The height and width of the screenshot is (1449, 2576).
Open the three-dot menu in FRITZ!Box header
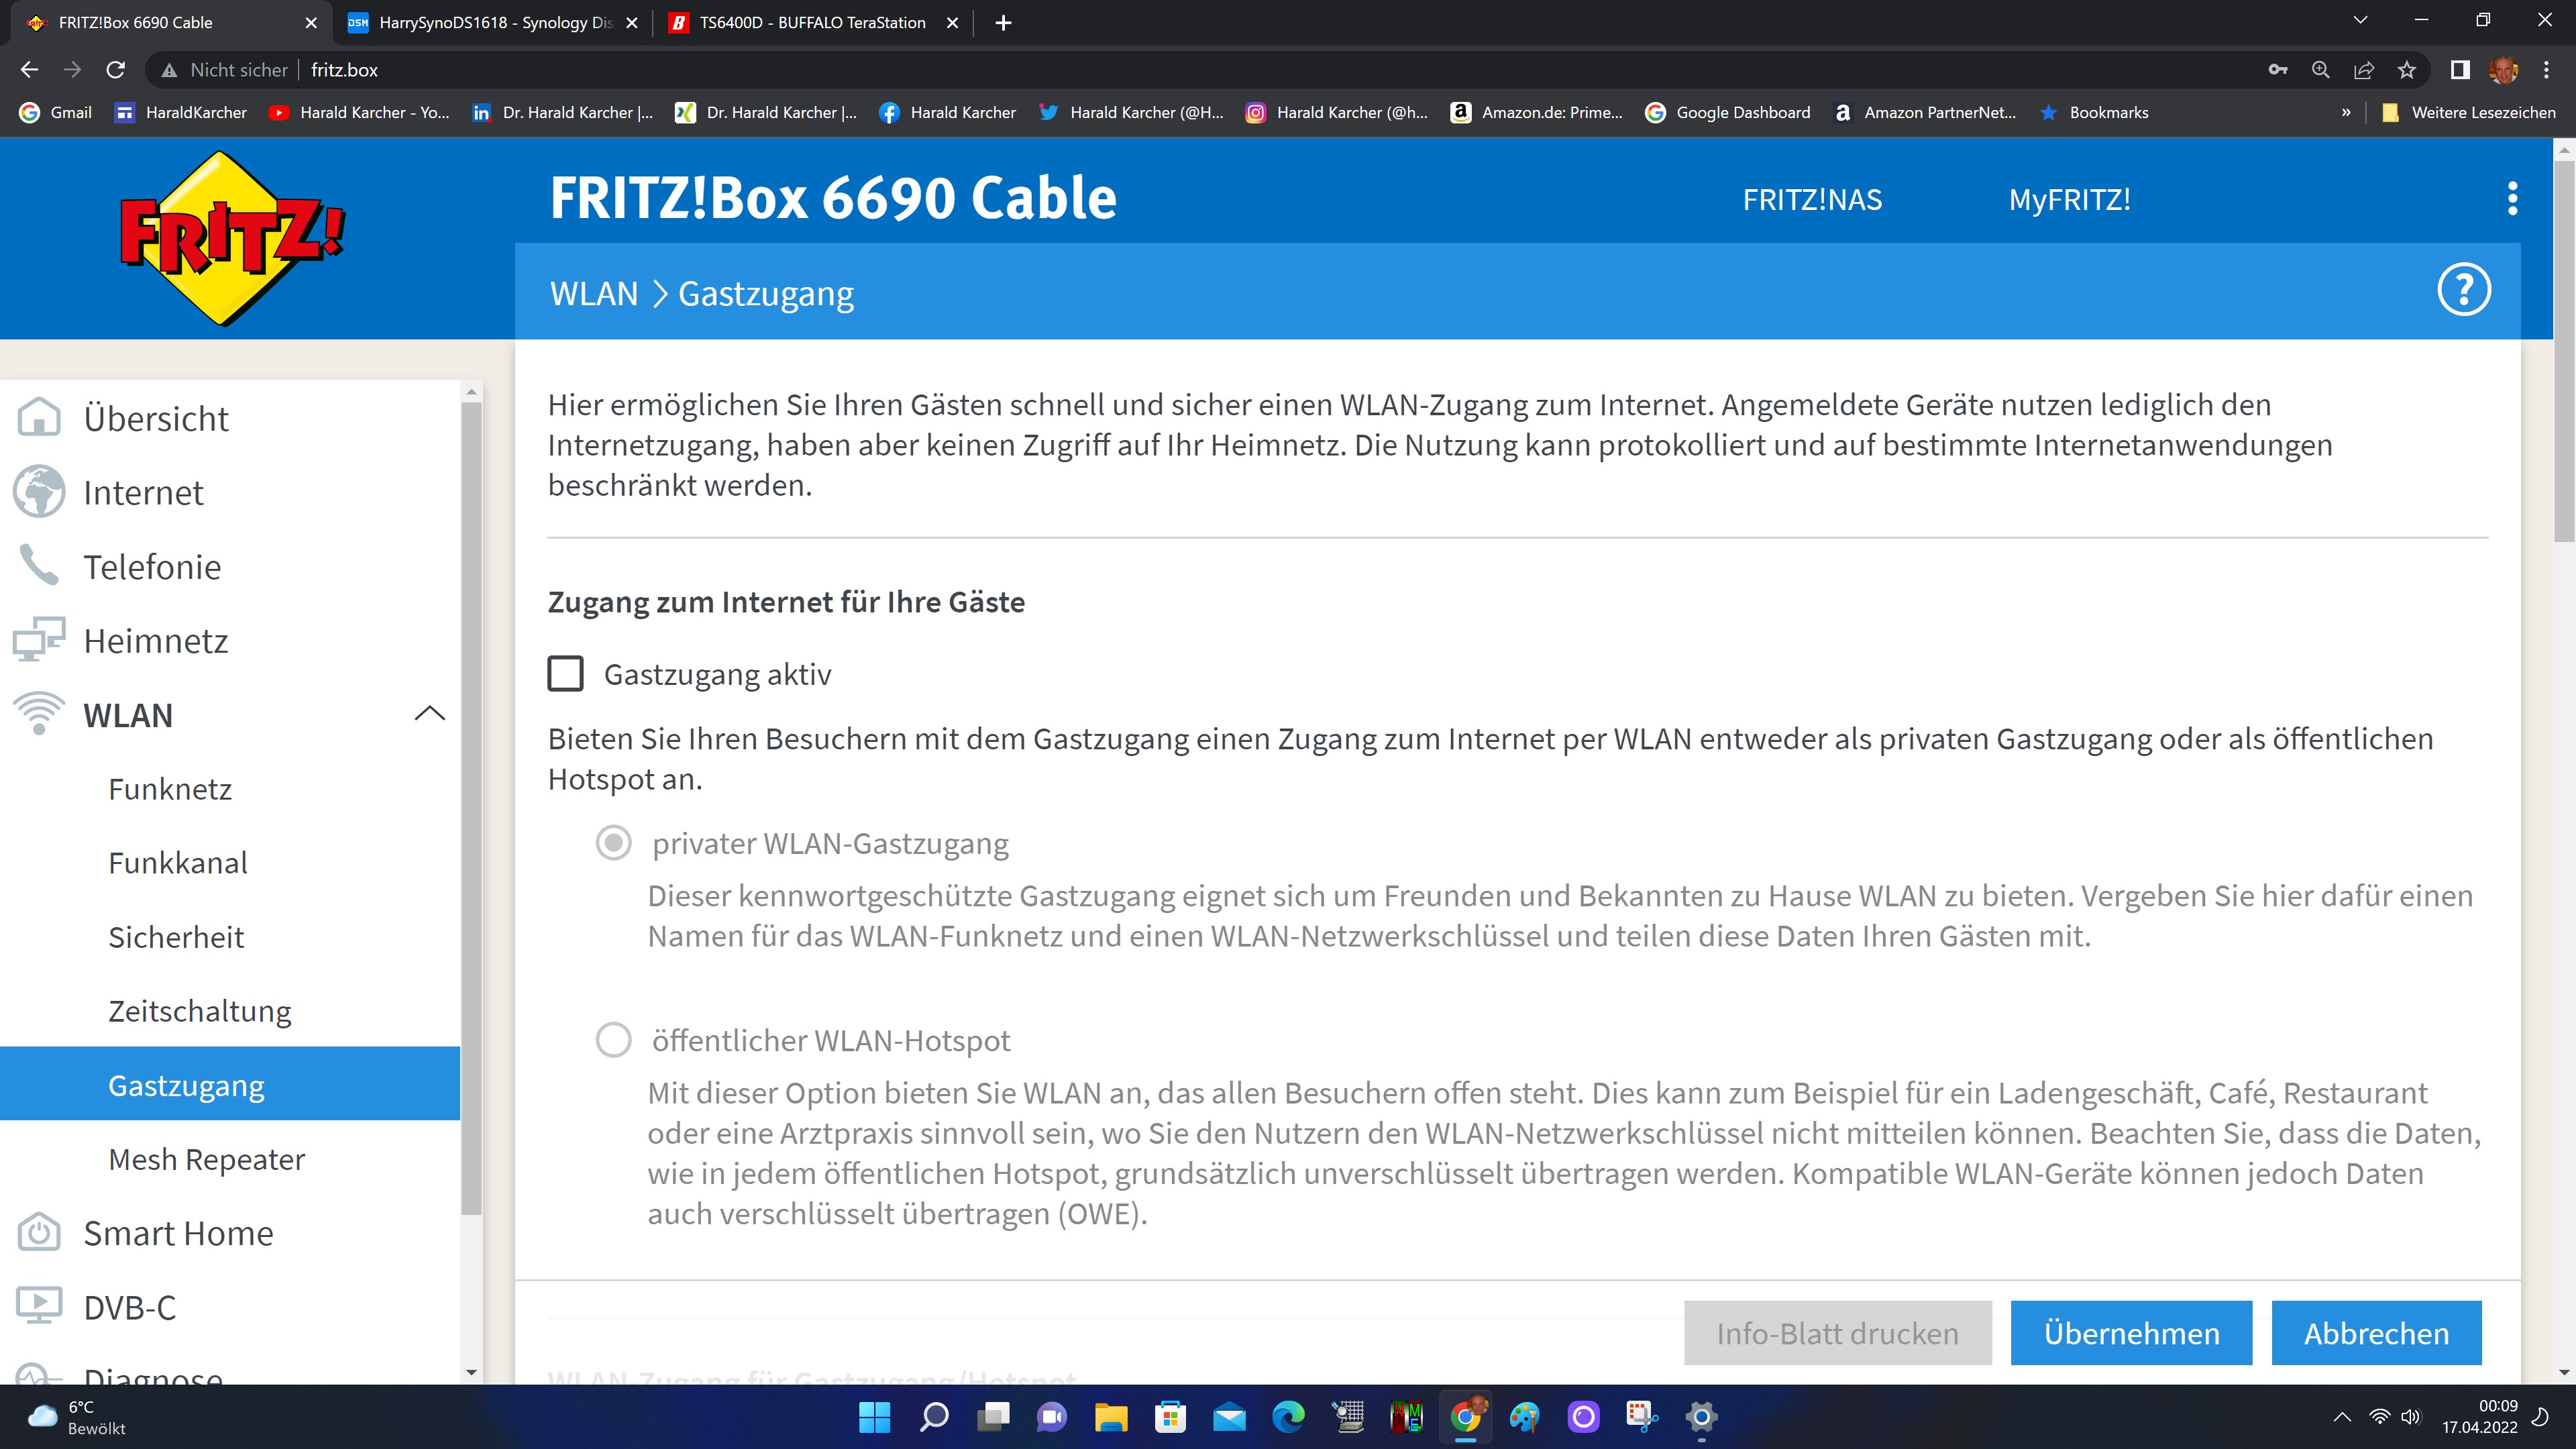pos(2512,199)
